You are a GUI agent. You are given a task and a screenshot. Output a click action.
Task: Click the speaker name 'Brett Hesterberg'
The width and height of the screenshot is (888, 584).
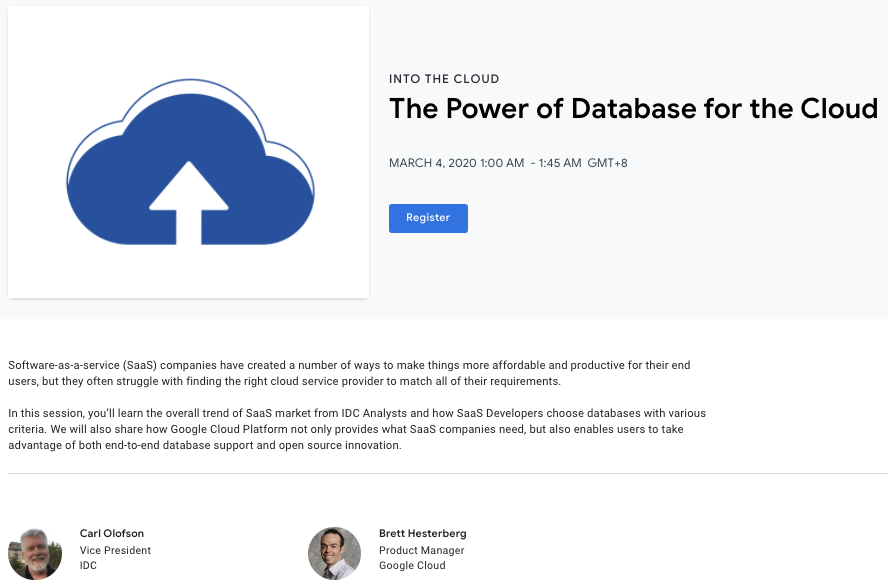click(422, 534)
